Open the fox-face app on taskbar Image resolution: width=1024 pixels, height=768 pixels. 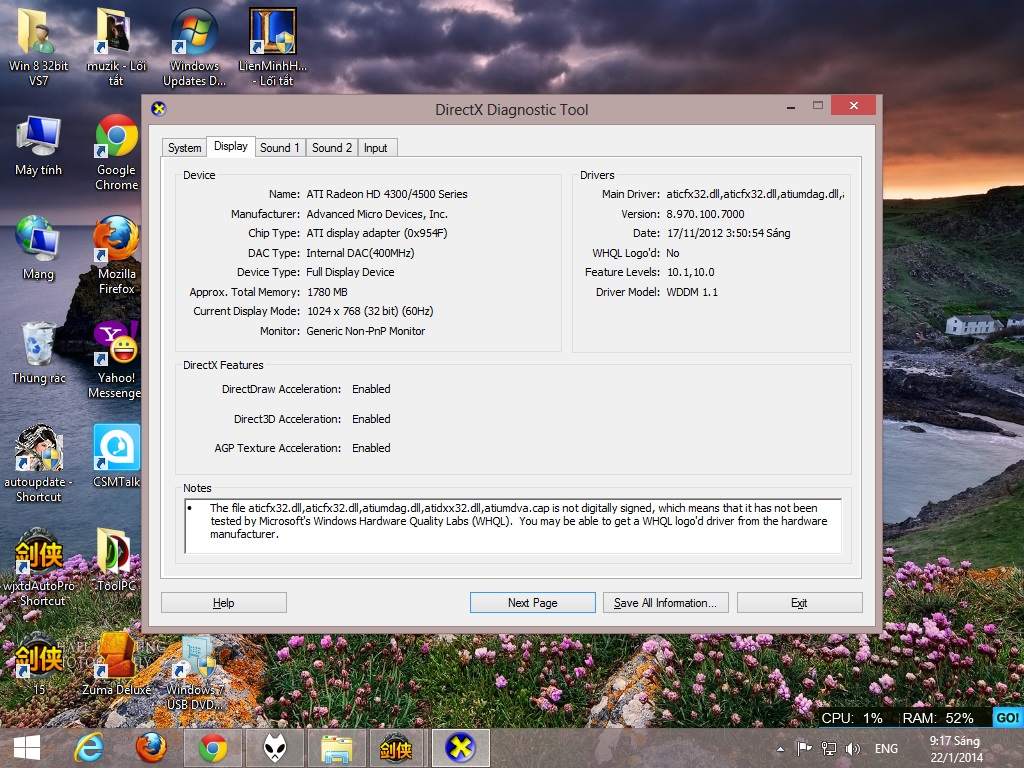[x=275, y=748]
